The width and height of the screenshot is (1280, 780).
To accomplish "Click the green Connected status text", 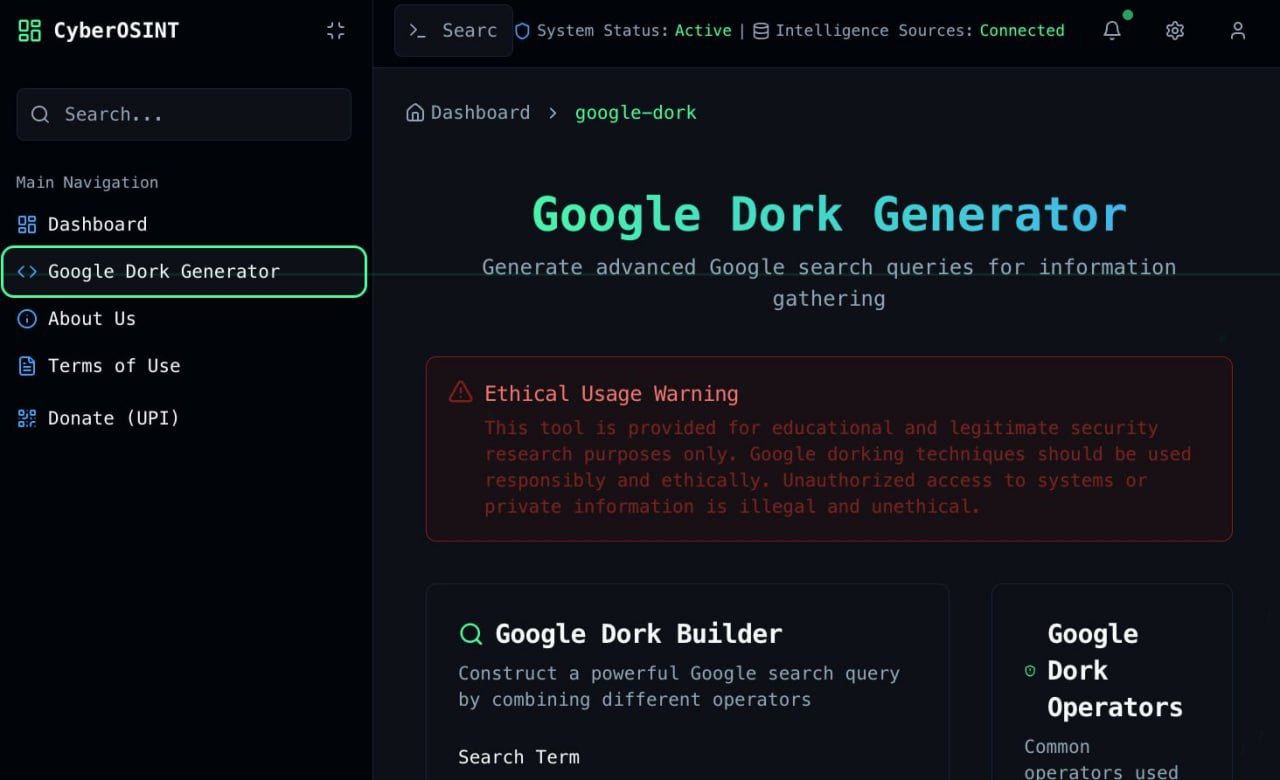I will click(x=1022, y=31).
